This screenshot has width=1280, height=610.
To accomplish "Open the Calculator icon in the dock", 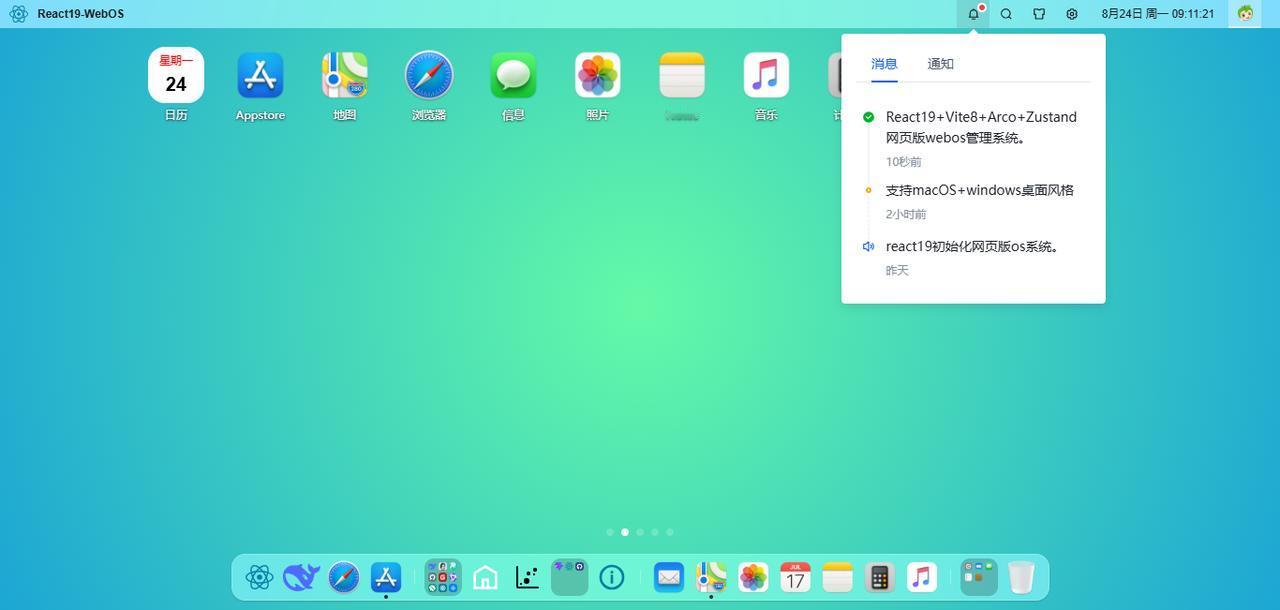I will coord(879,577).
